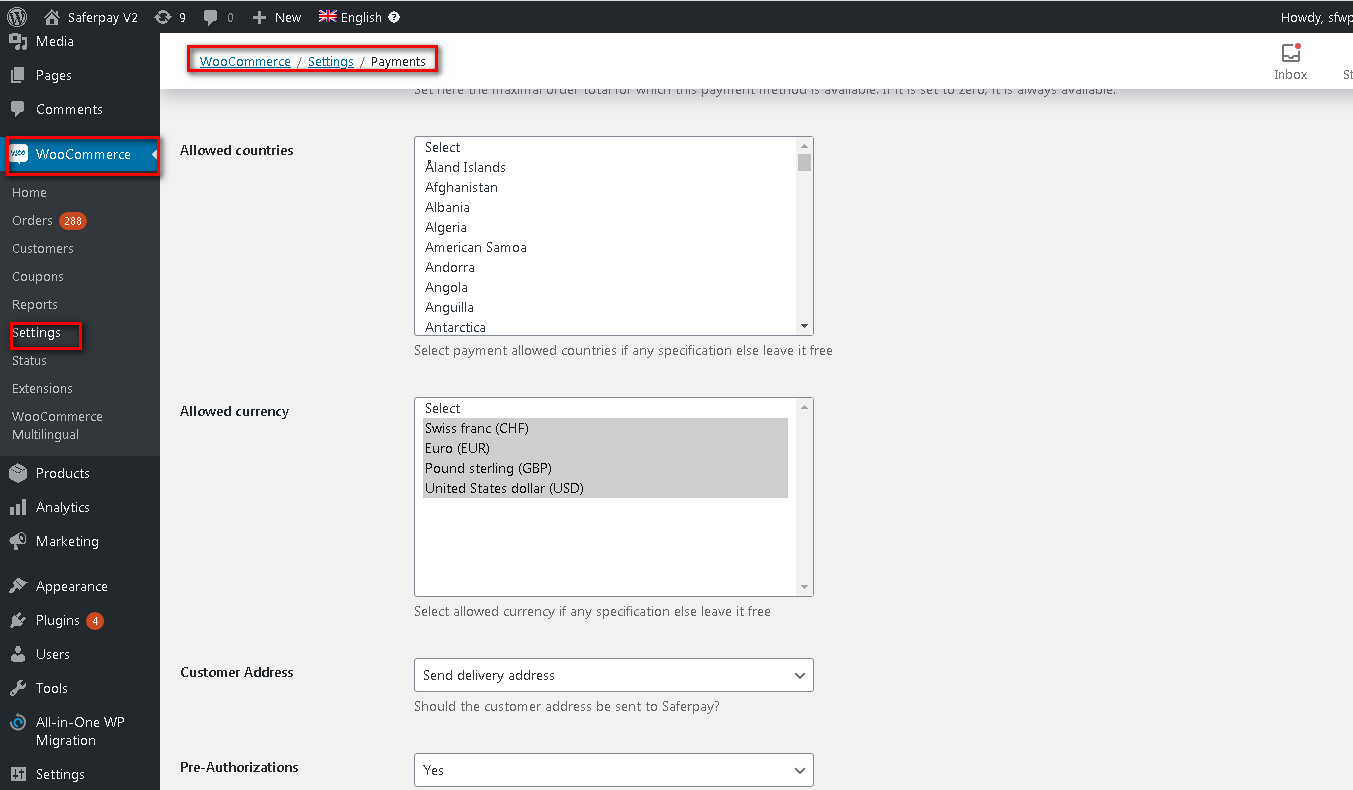Viewport: 1353px width, 790px height.
Task: Select Swiss franc (CHF) currency option
Action: click(477, 428)
